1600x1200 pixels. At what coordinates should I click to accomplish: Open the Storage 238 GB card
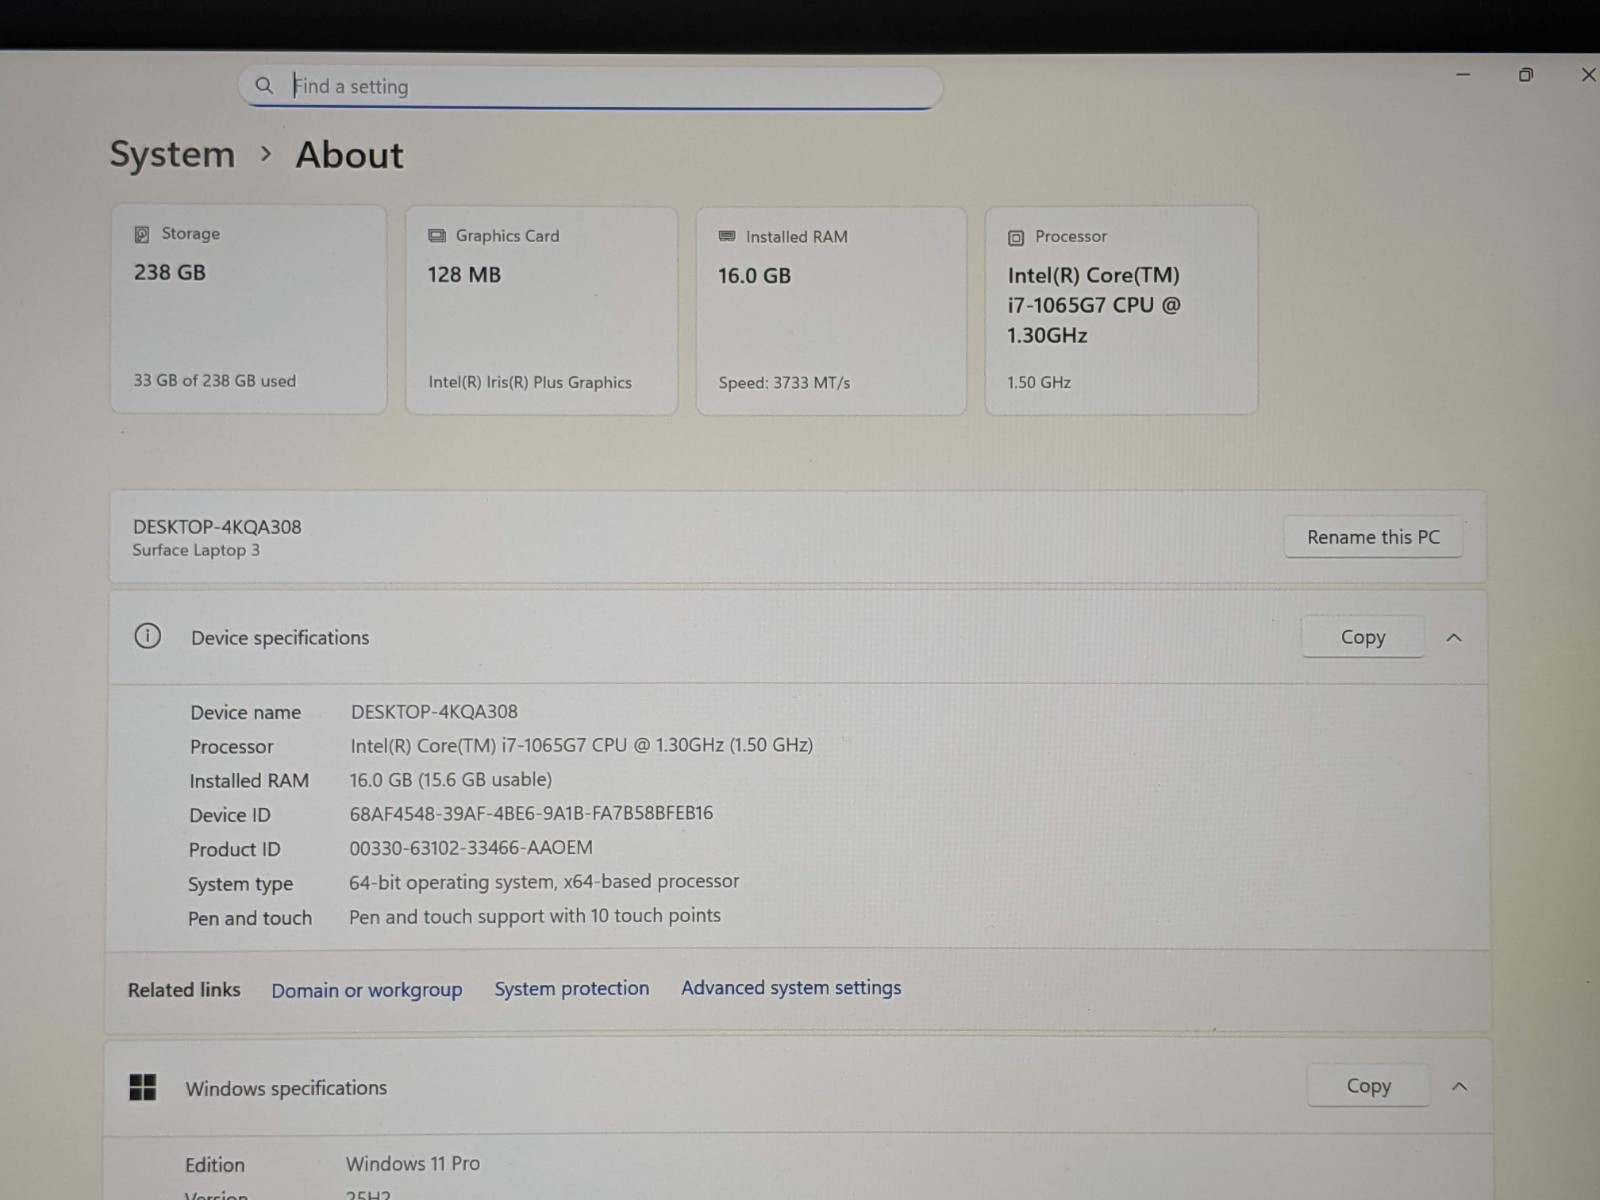(249, 309)
